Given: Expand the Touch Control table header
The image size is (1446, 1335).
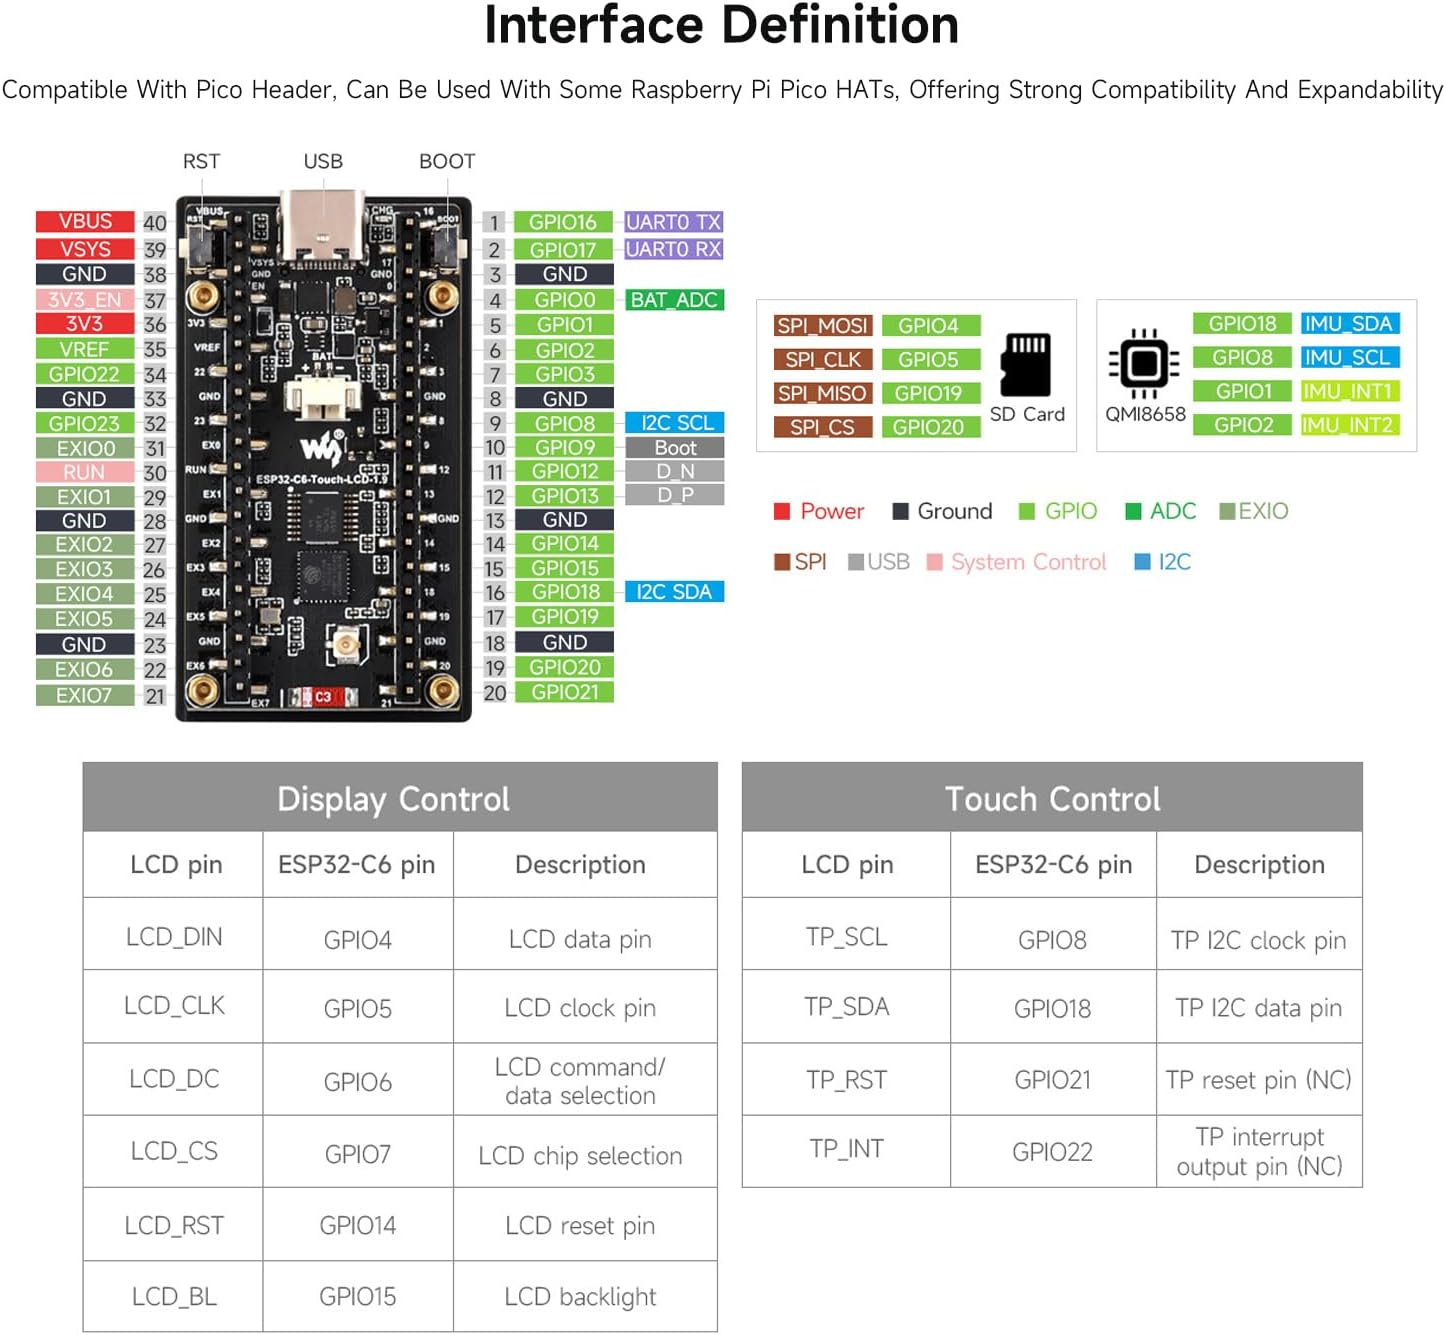Looking at the screenshot, I should 1051,798.
